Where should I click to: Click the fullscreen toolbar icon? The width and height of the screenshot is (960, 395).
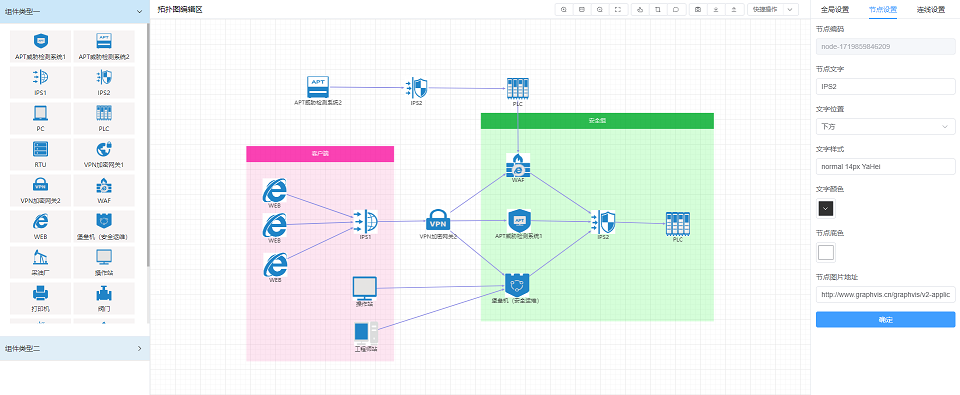coord(618,9)
